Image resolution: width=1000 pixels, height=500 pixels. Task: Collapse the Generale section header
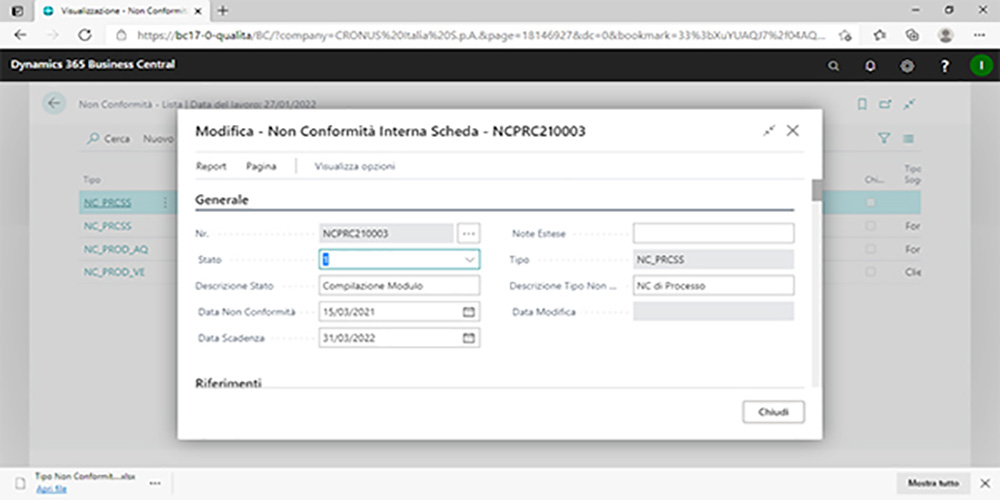[x=222, y=199]
